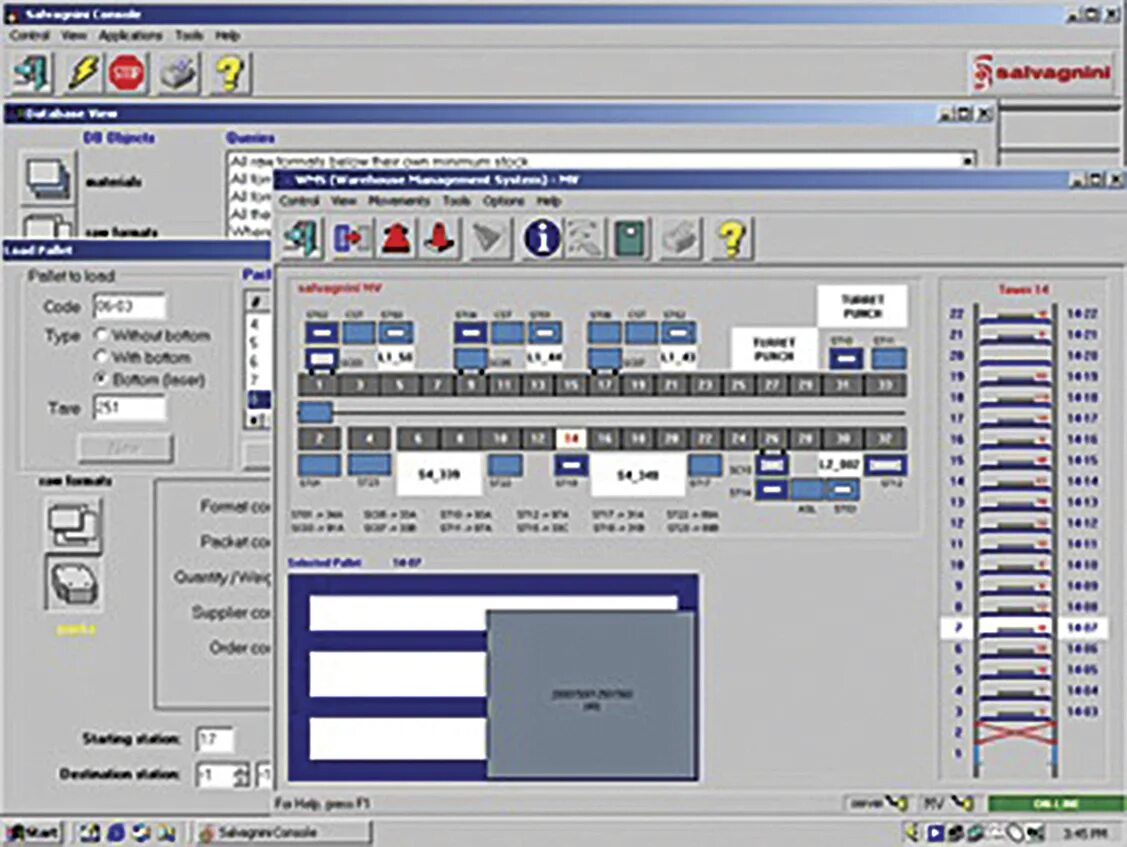Viewport: 1127px width, 847px height.
Task: Click the yellow question mark in Console toolbar
Action: (229, 73)
